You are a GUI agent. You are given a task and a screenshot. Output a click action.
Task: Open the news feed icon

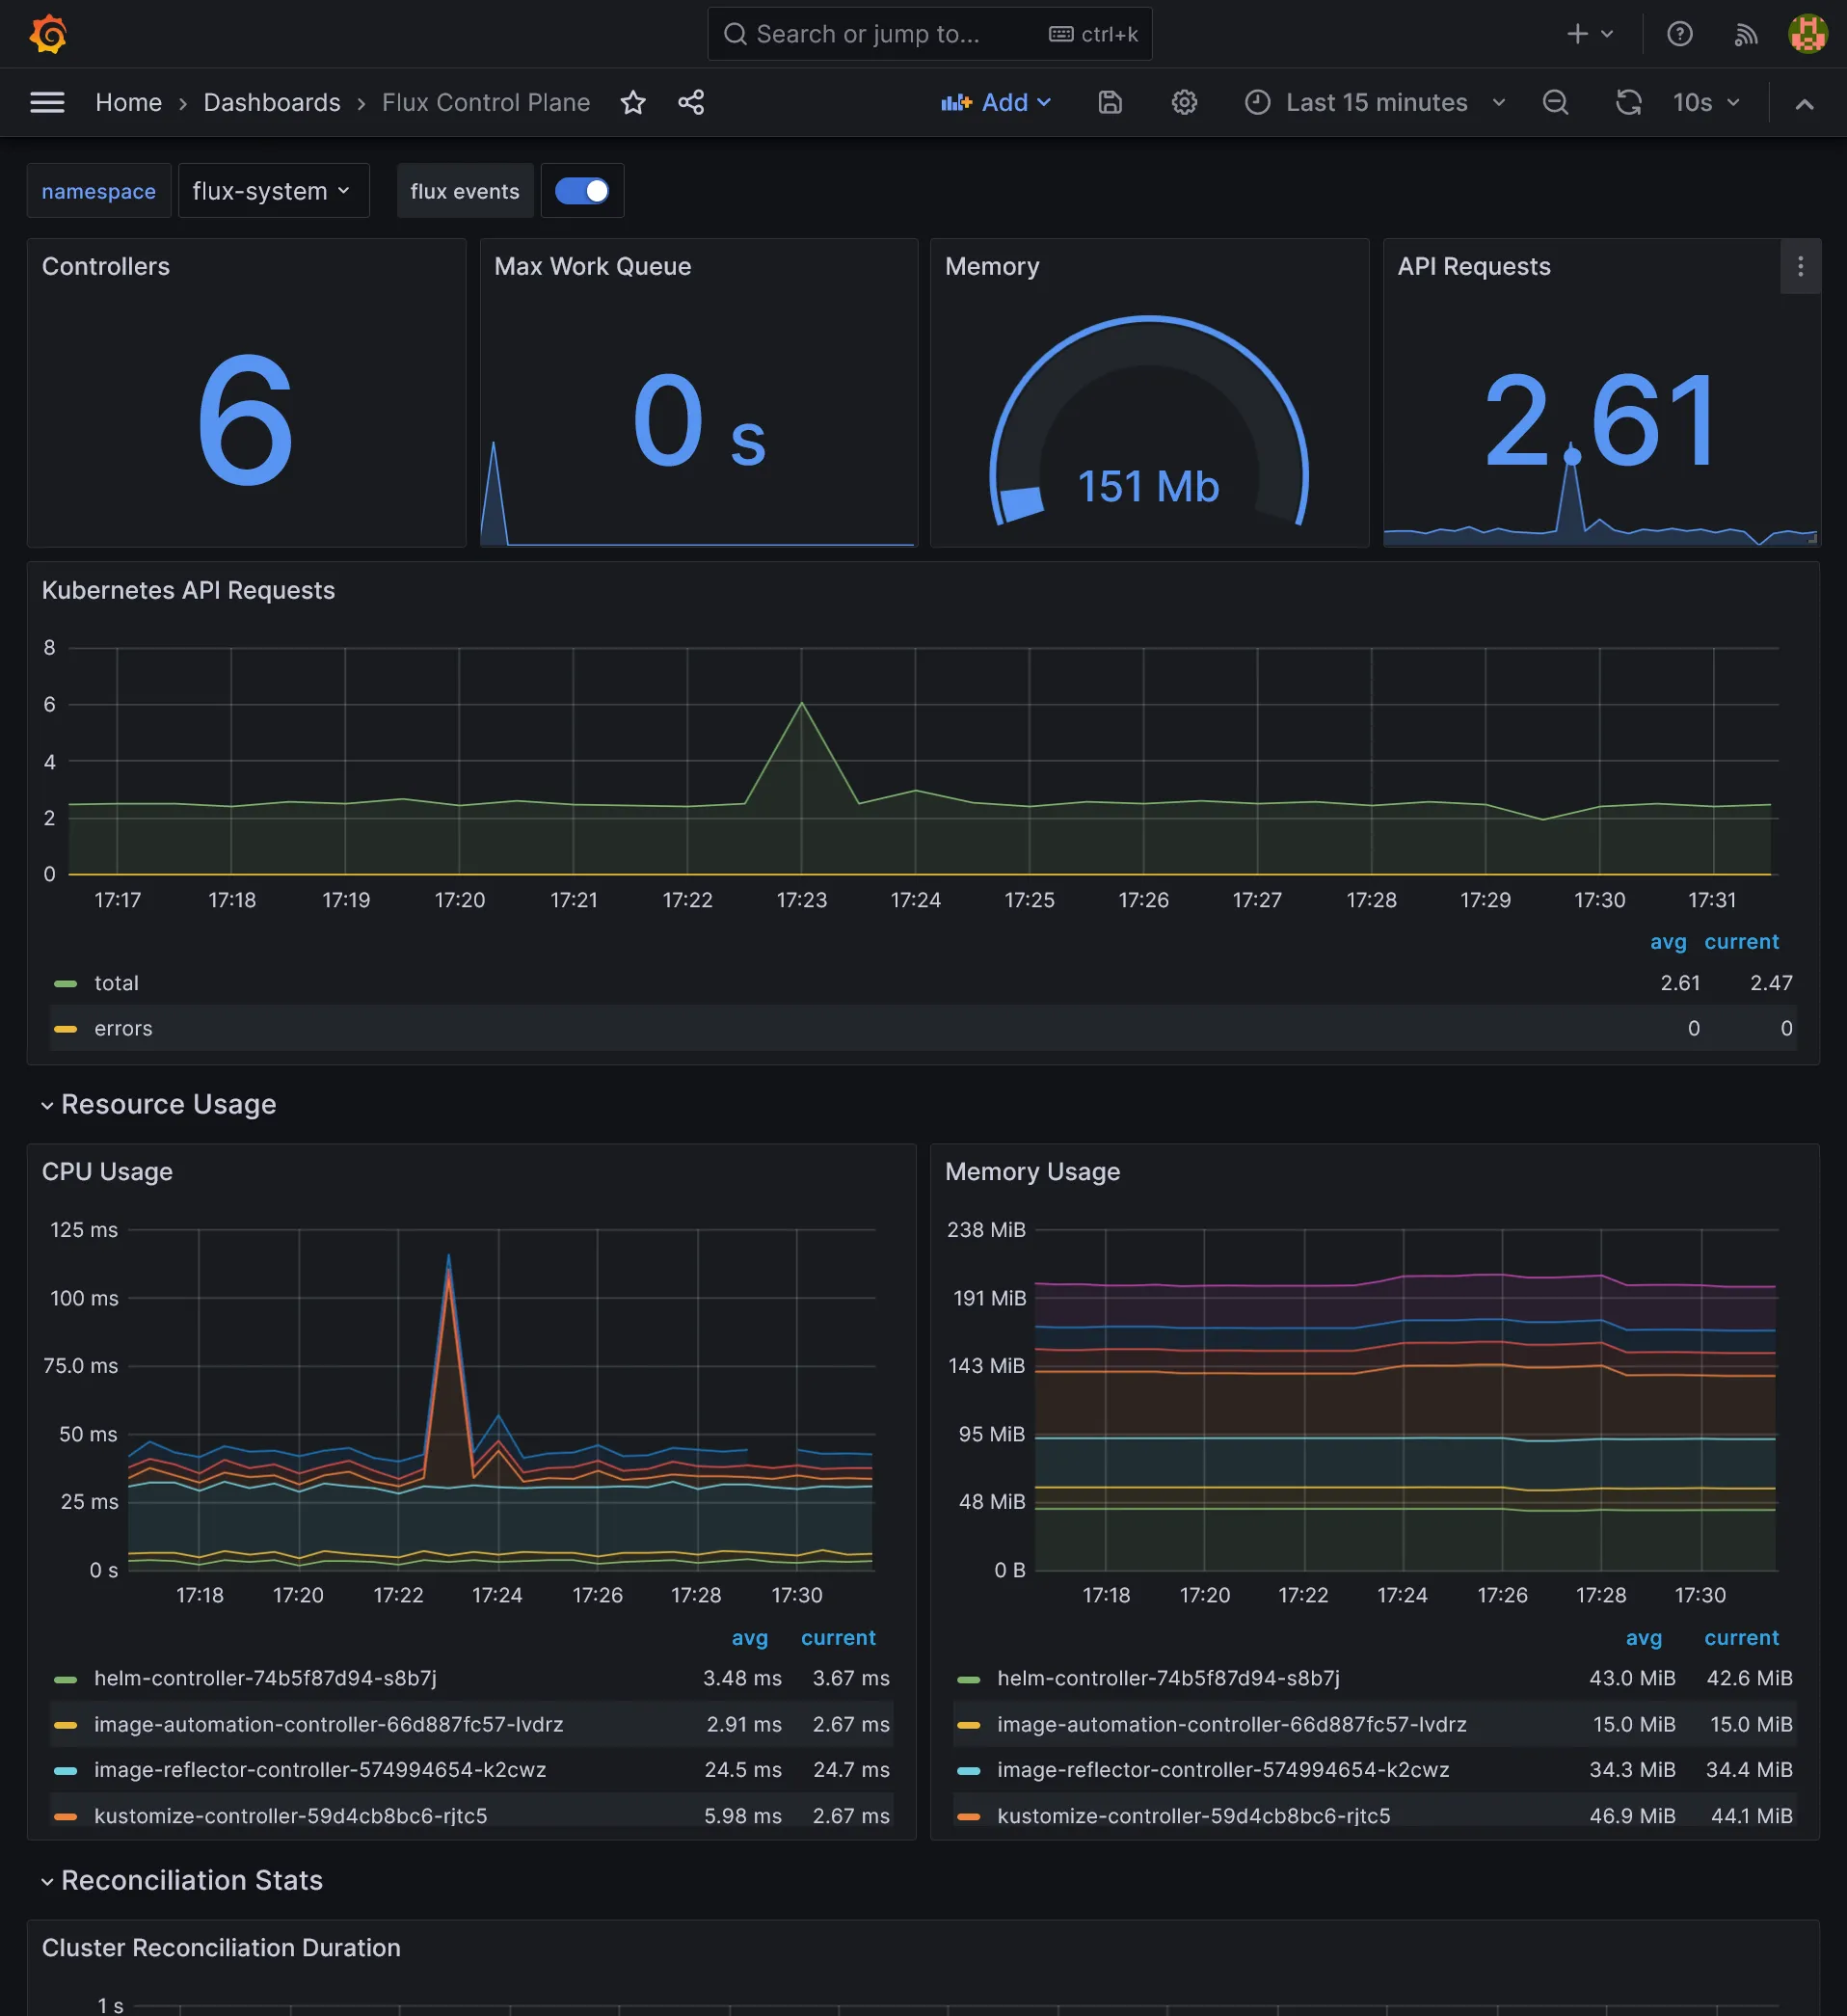coord(1745,34)
